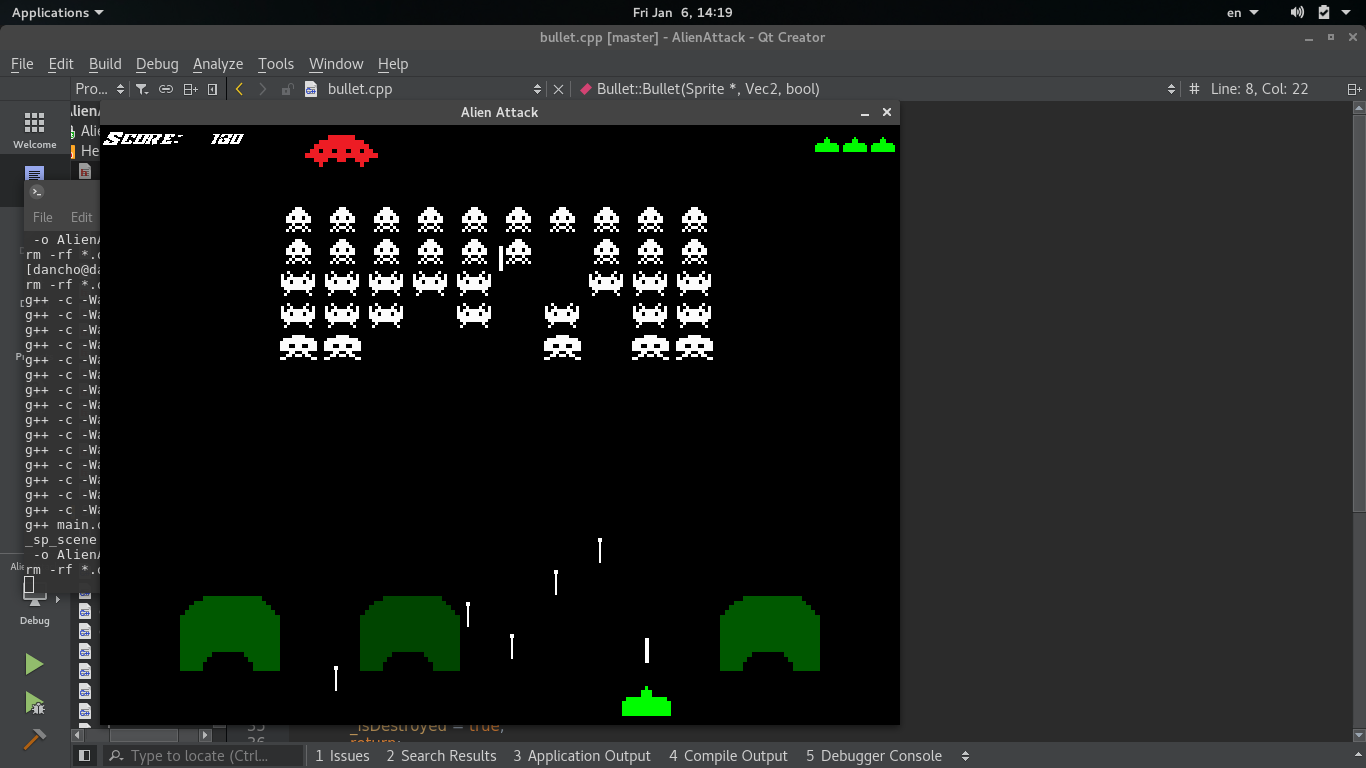Open the File menu in Qt Creator
Image resolution: width=1366 pixels, height=768 pixels.
click(x=22, y=63)
